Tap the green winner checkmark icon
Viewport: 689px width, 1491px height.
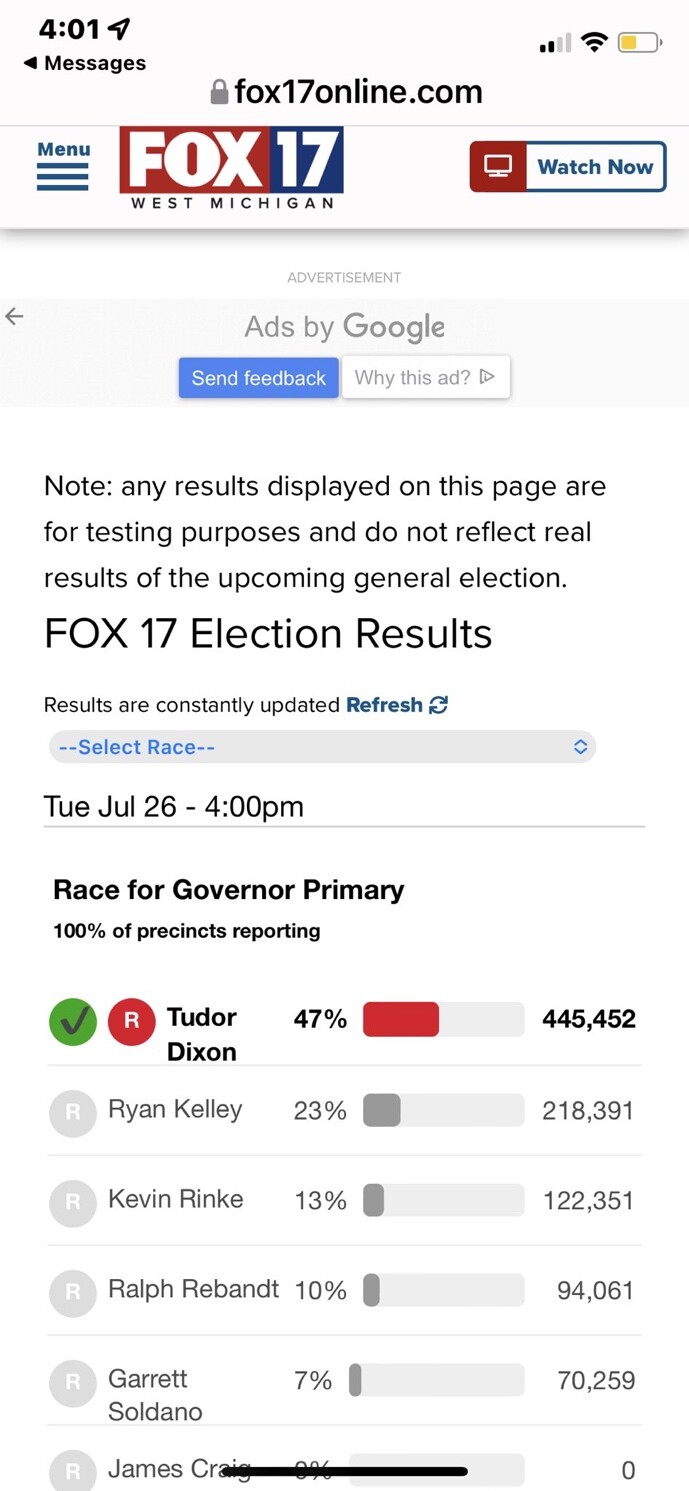(73, 1022)
